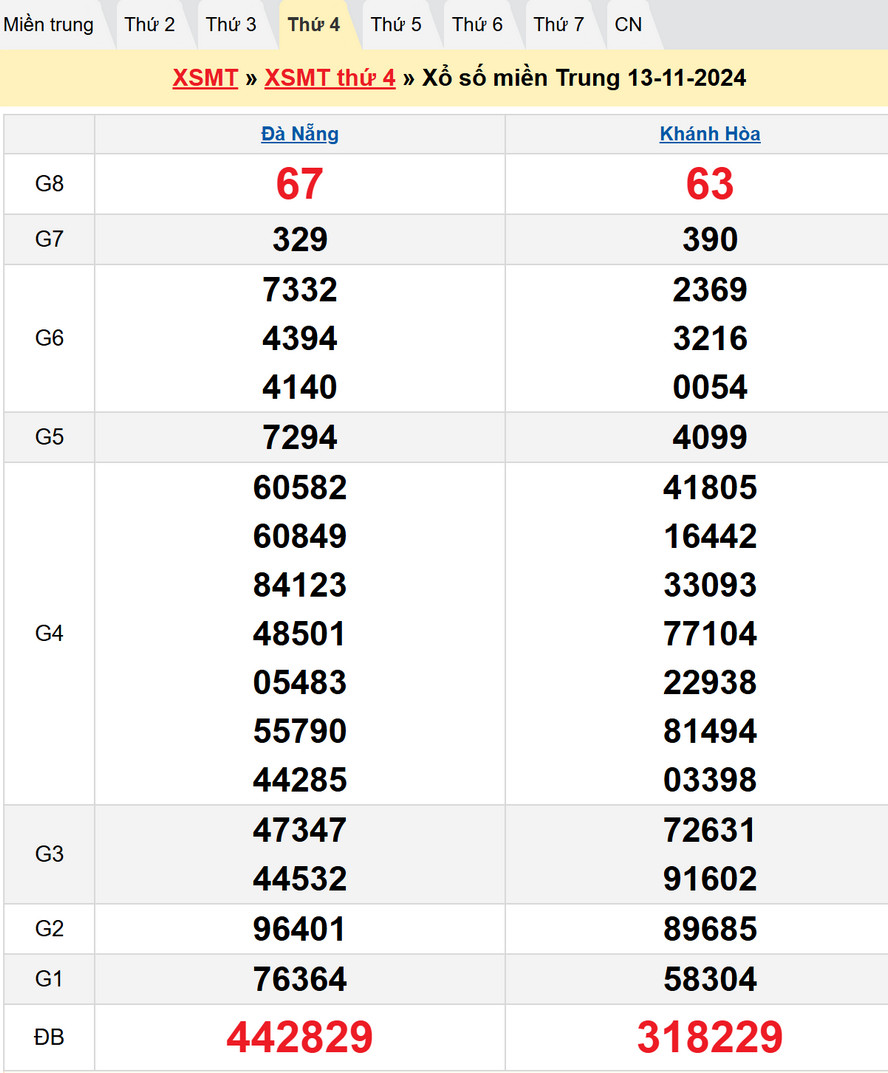Switch to the Thứ 2 tab

[150, 25]
